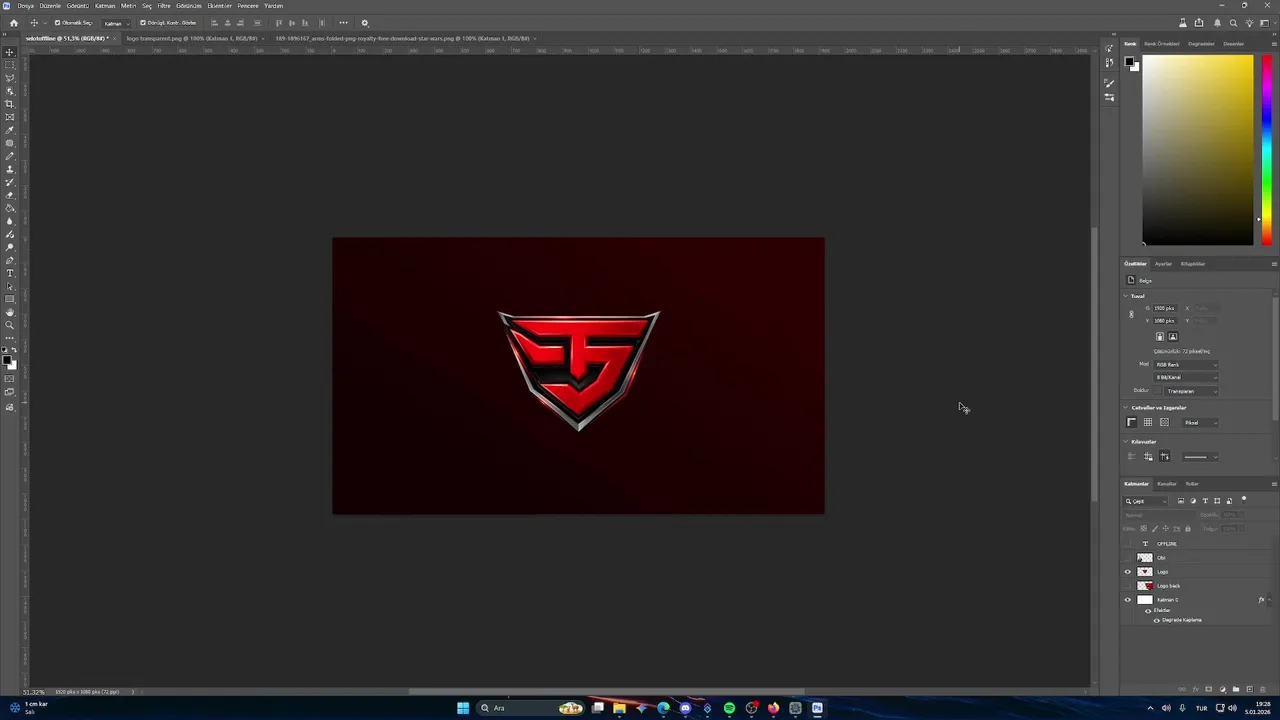Click the foreground color swatch in Color panel
Screen dimensions: 1280x720
[x=1129, y=62]
